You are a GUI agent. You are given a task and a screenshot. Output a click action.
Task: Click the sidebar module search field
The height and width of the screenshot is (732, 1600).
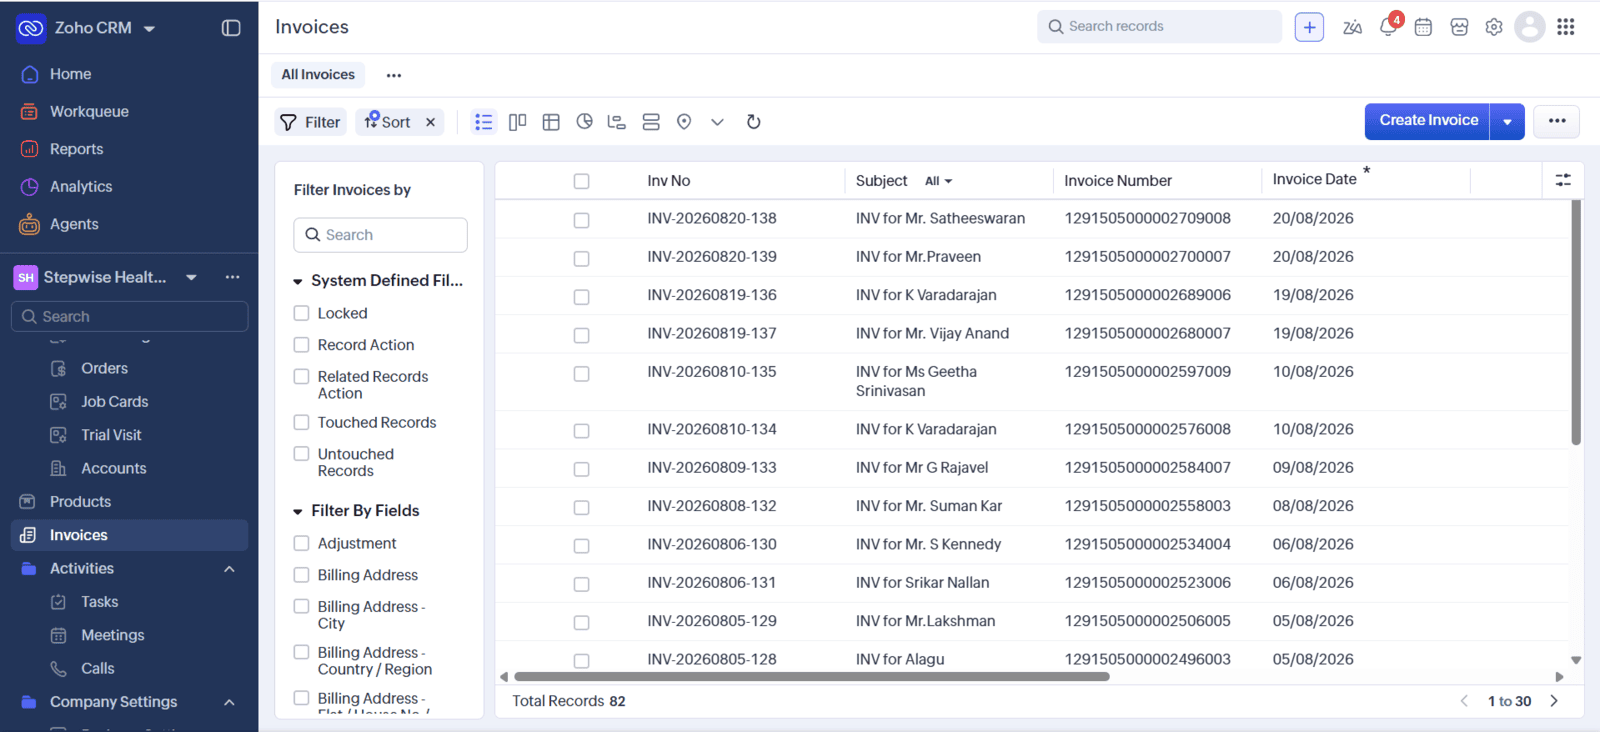coord(130,317)
